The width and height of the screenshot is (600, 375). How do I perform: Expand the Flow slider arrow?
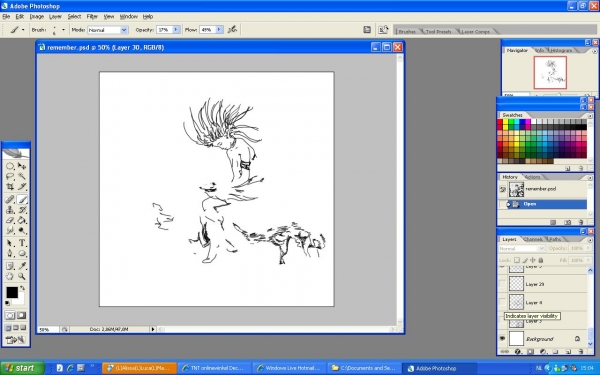coord(219,29)
